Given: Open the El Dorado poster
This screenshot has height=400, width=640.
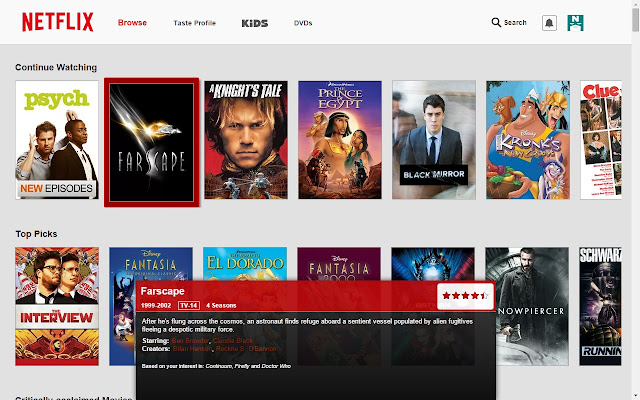Looking at the screenshot, I should tap(245, 263).
